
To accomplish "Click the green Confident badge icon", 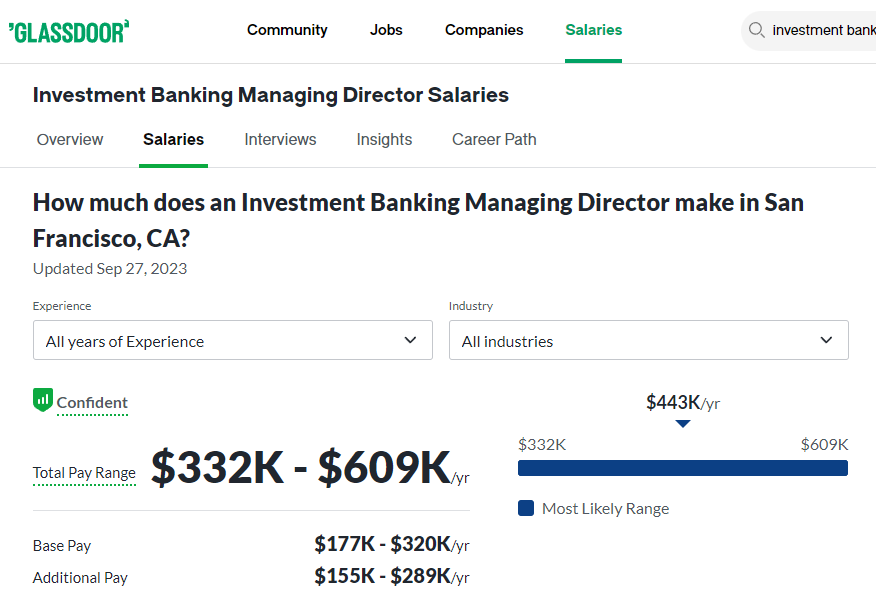I will (43, 400).
